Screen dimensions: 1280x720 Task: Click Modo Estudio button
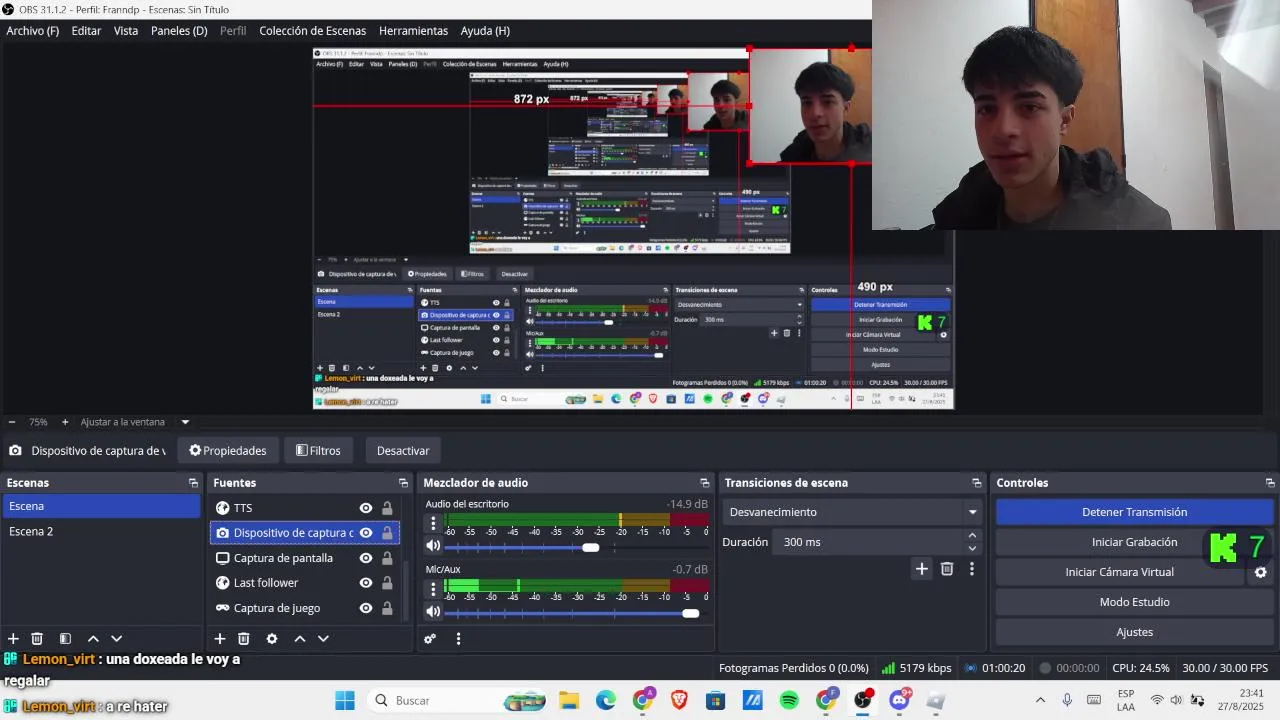pos(1134,602)
